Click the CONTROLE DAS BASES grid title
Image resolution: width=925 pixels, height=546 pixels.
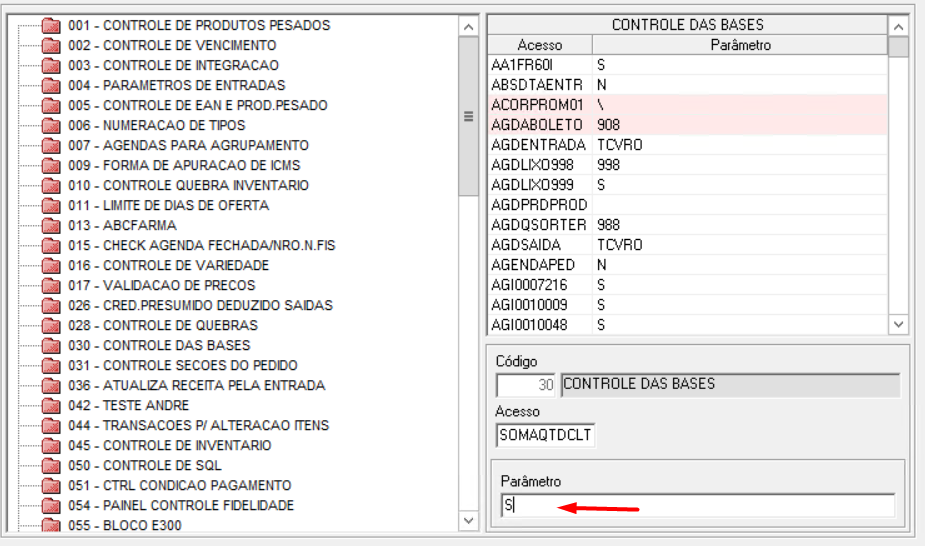[x=687, y=25]
